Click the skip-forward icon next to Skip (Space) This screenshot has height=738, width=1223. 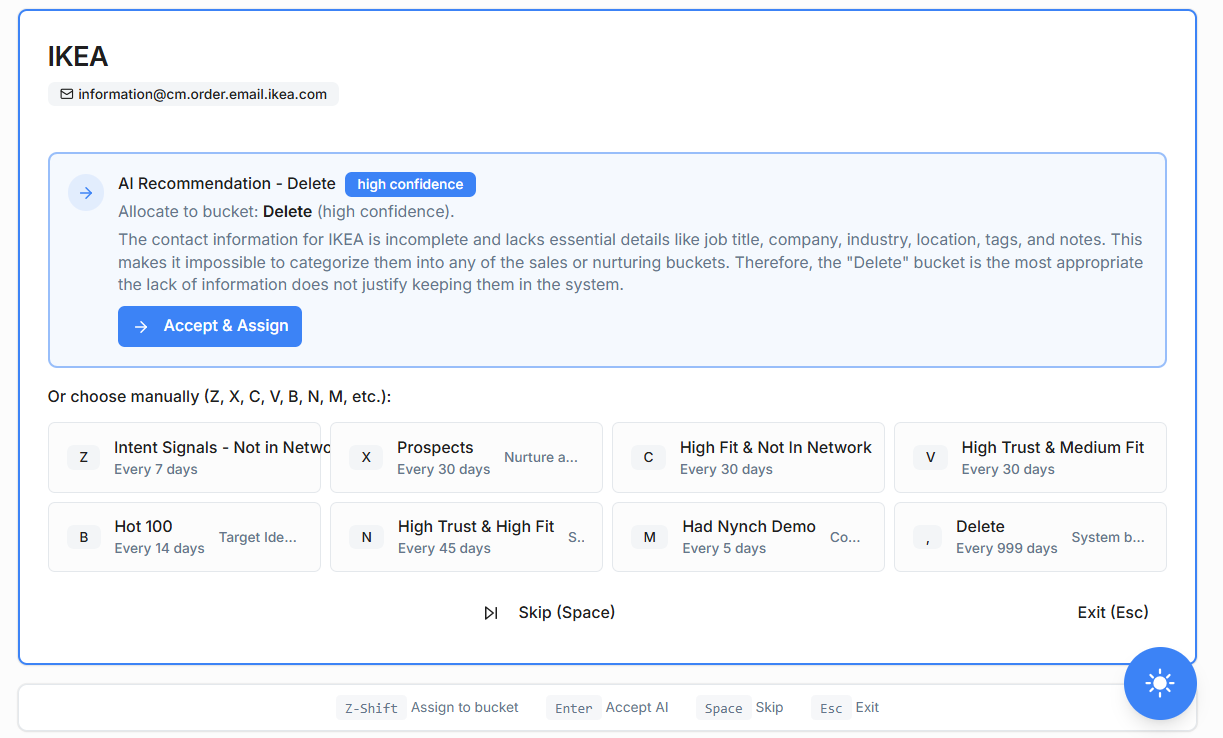coord(491,612)
